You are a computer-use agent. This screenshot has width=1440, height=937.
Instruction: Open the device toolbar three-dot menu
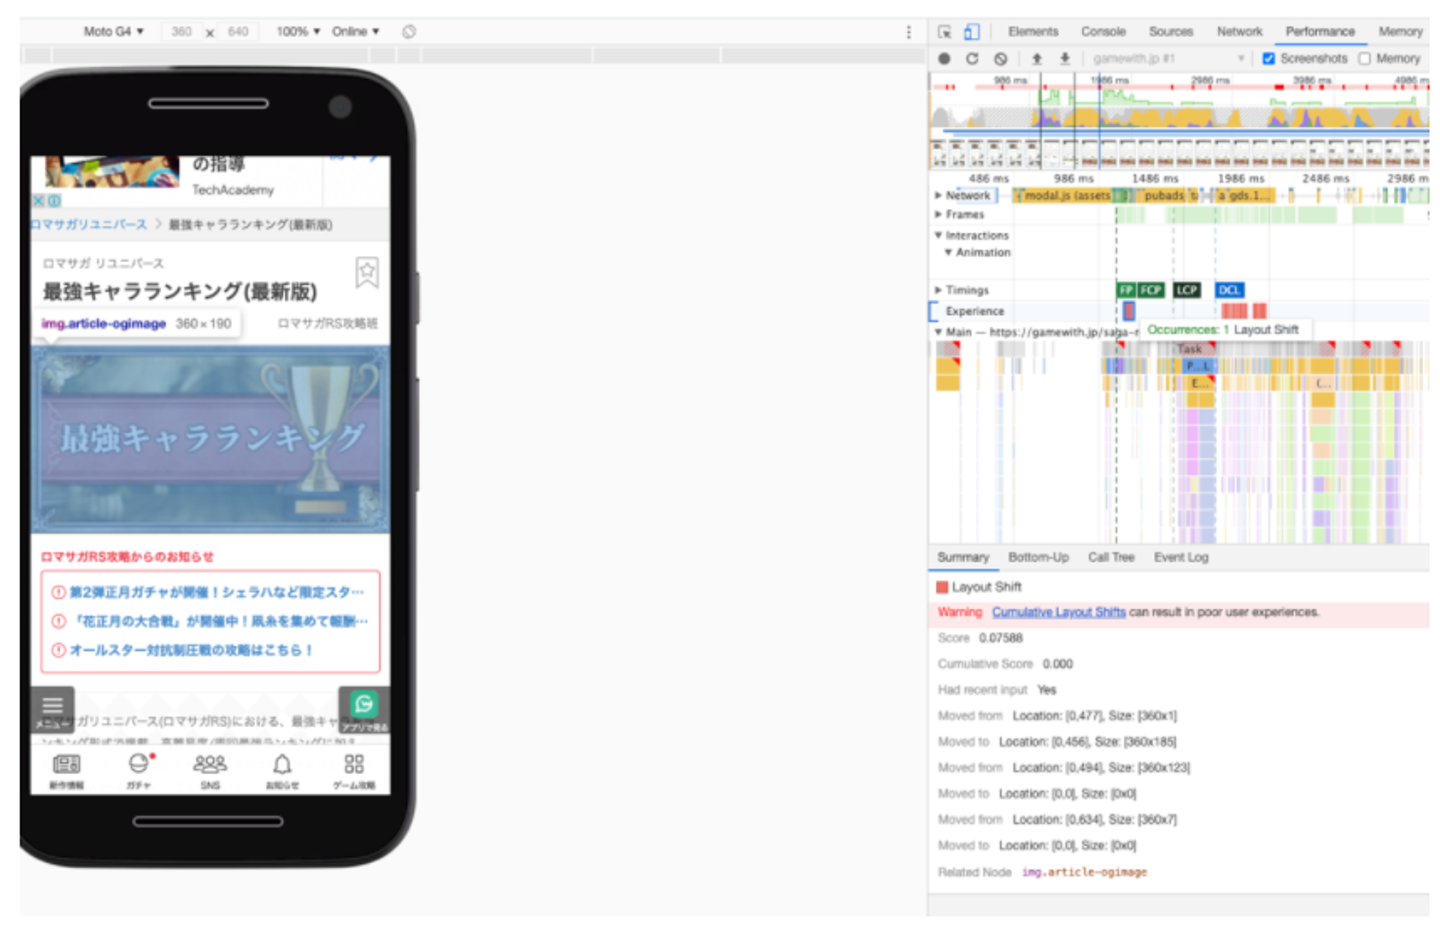[x=908, y=32]
